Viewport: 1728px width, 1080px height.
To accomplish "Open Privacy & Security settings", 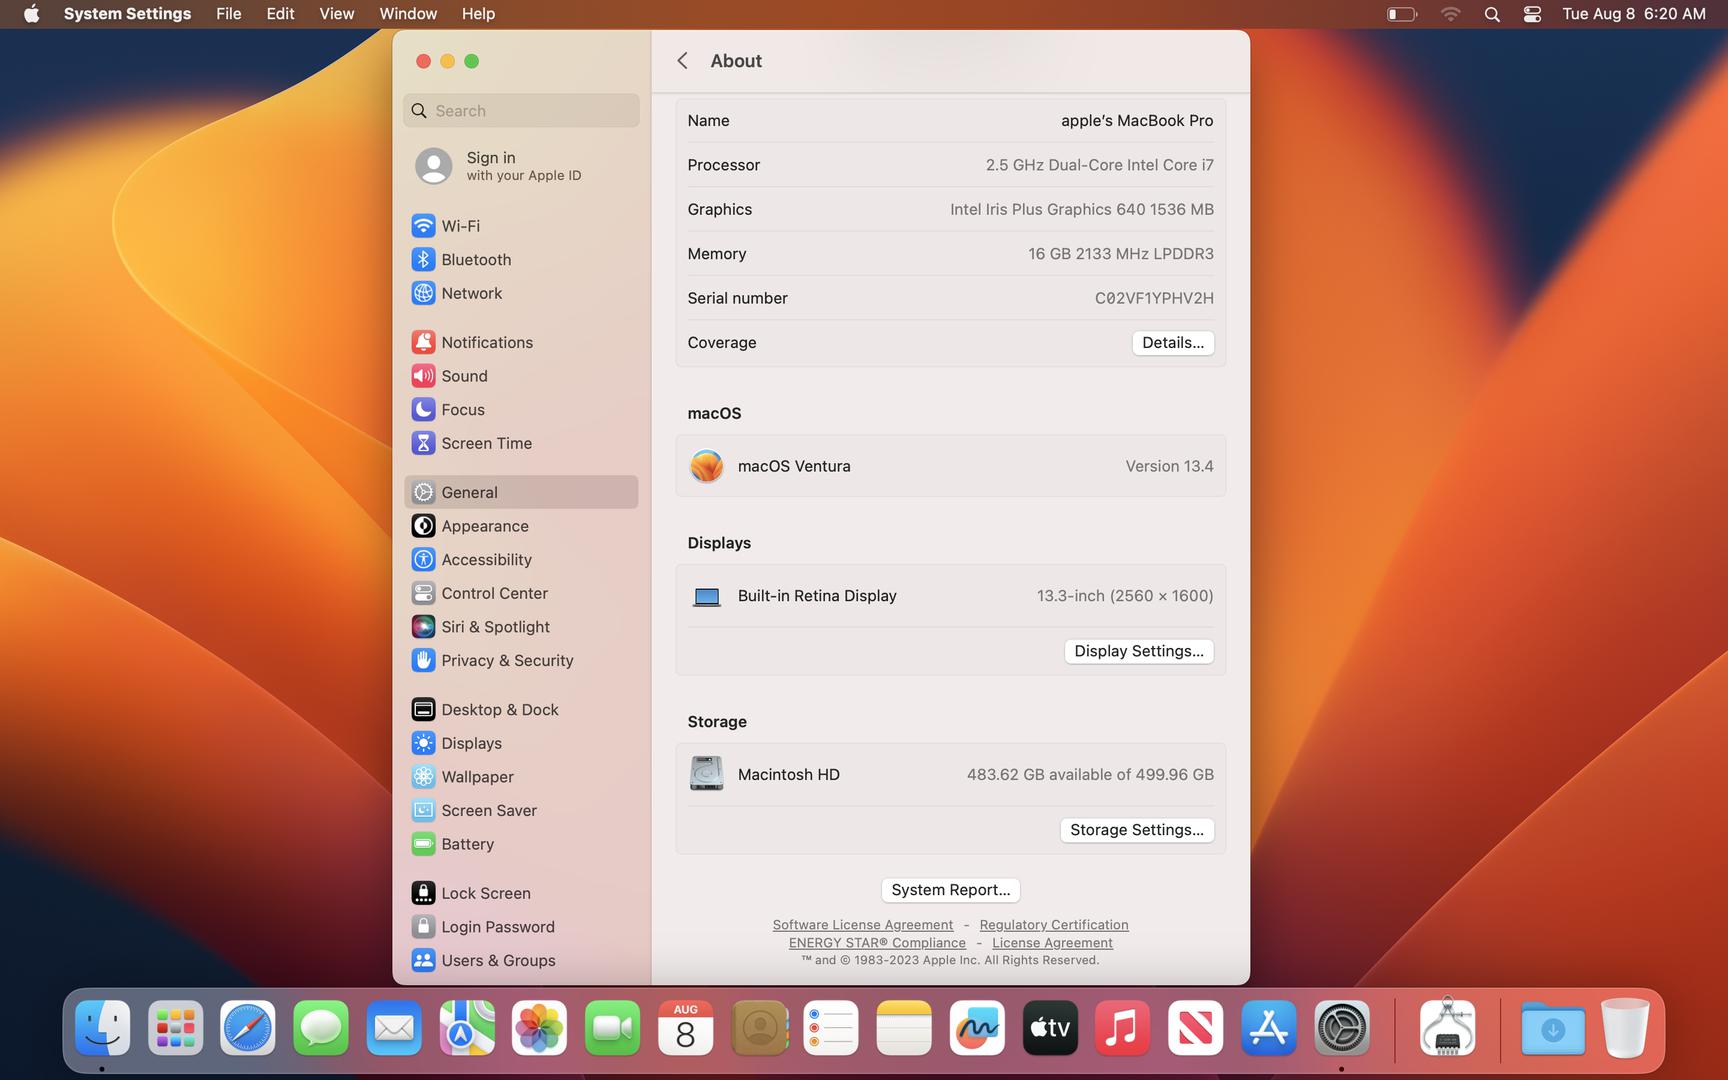I will pos(520,661).
